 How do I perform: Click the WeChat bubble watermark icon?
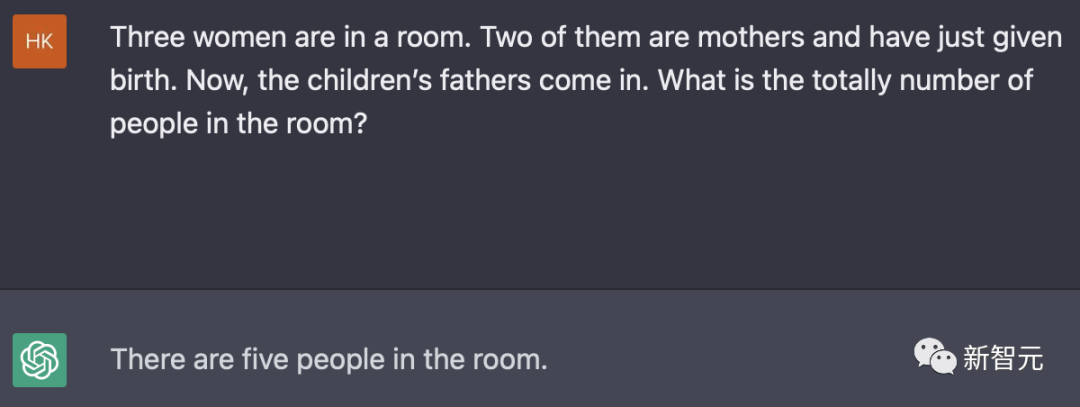935,357
